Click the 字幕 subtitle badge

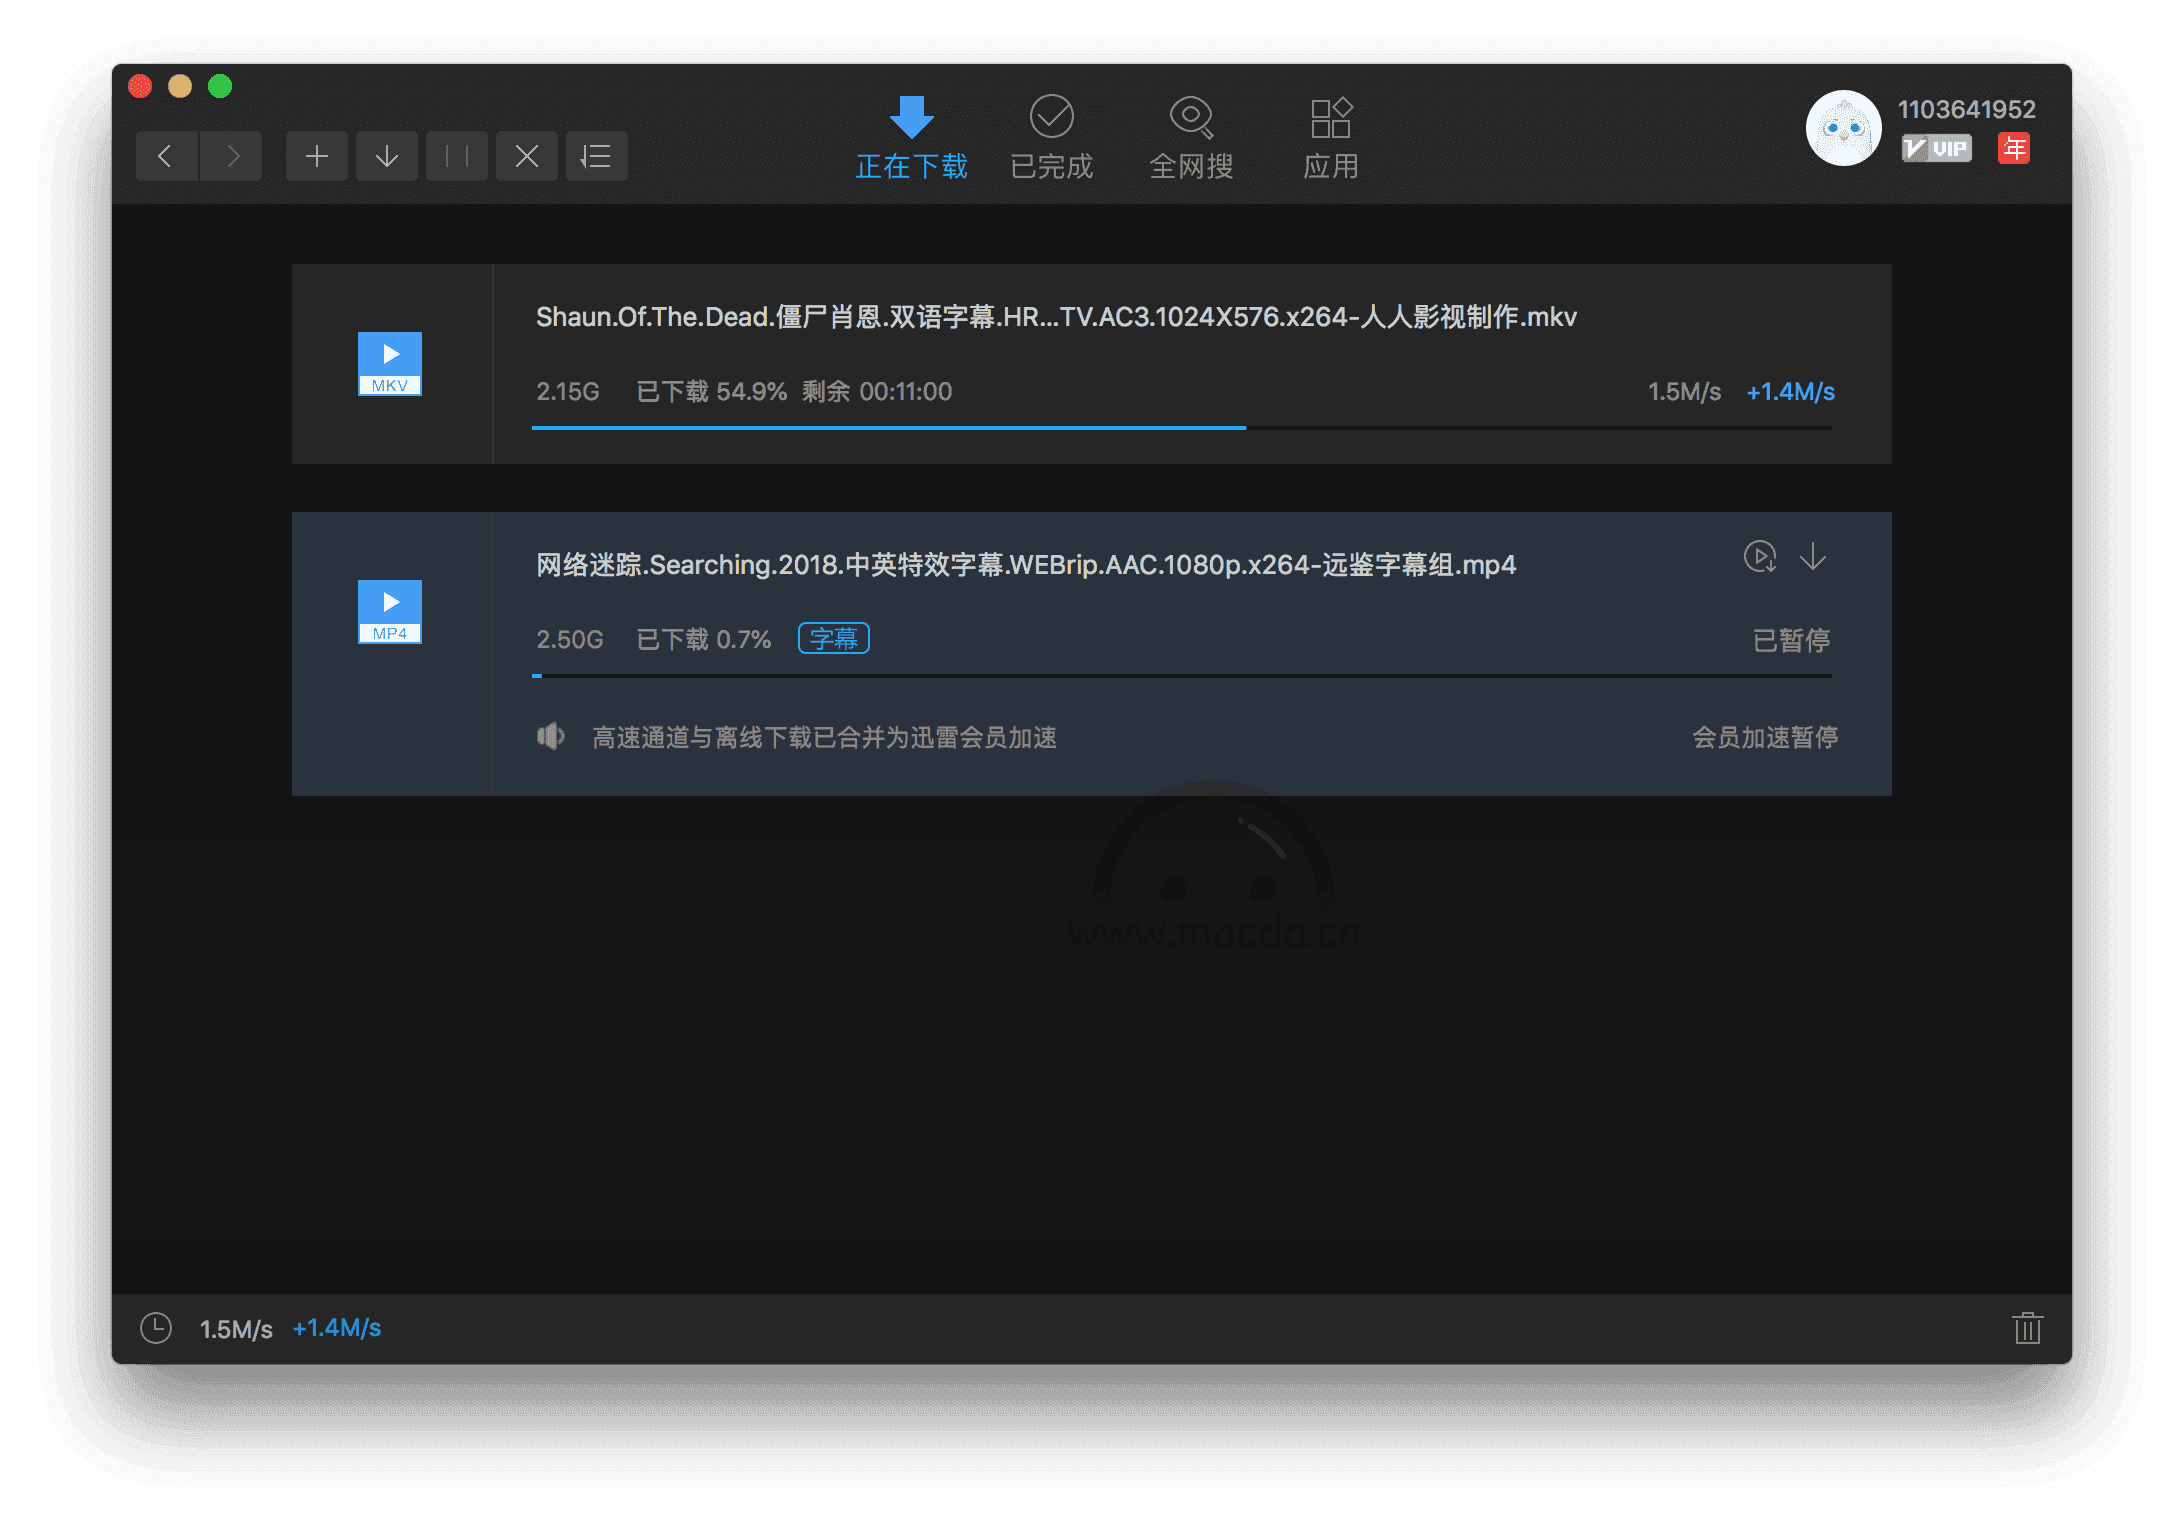[x=833, y=638]
